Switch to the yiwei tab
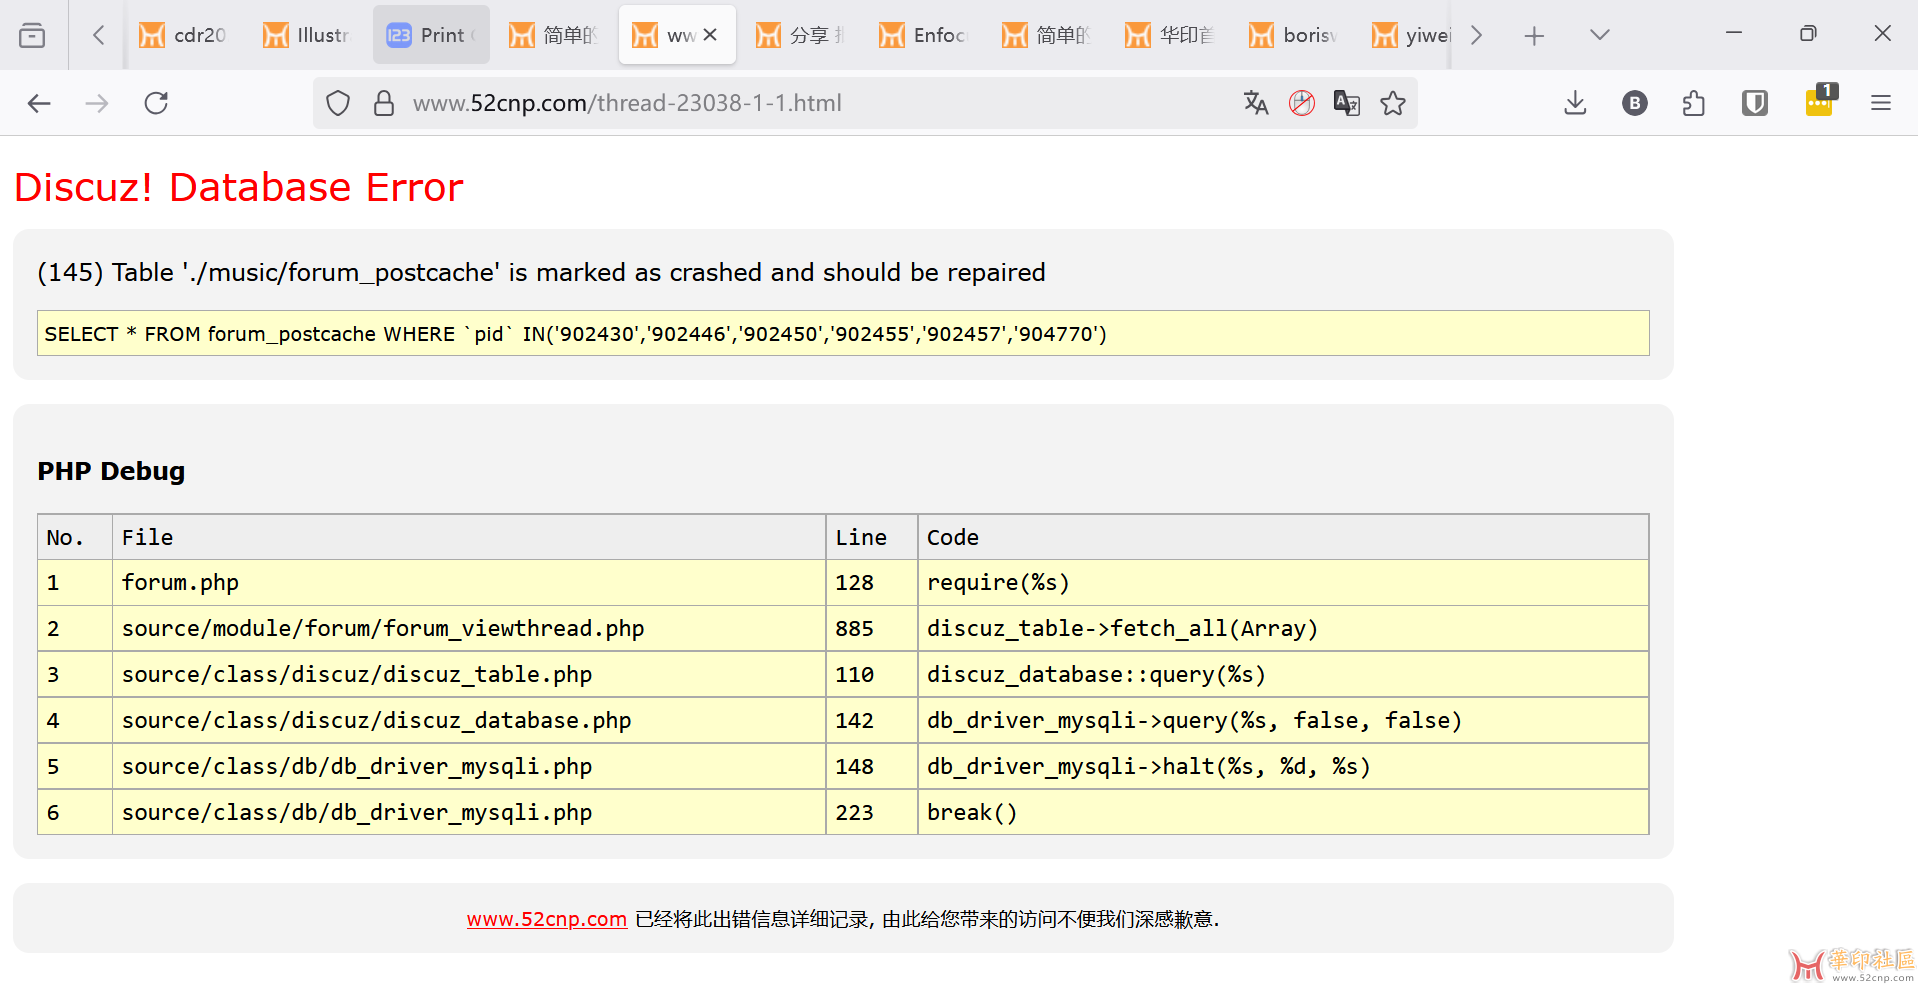1918x985 pixels. tap(1412, 35)
